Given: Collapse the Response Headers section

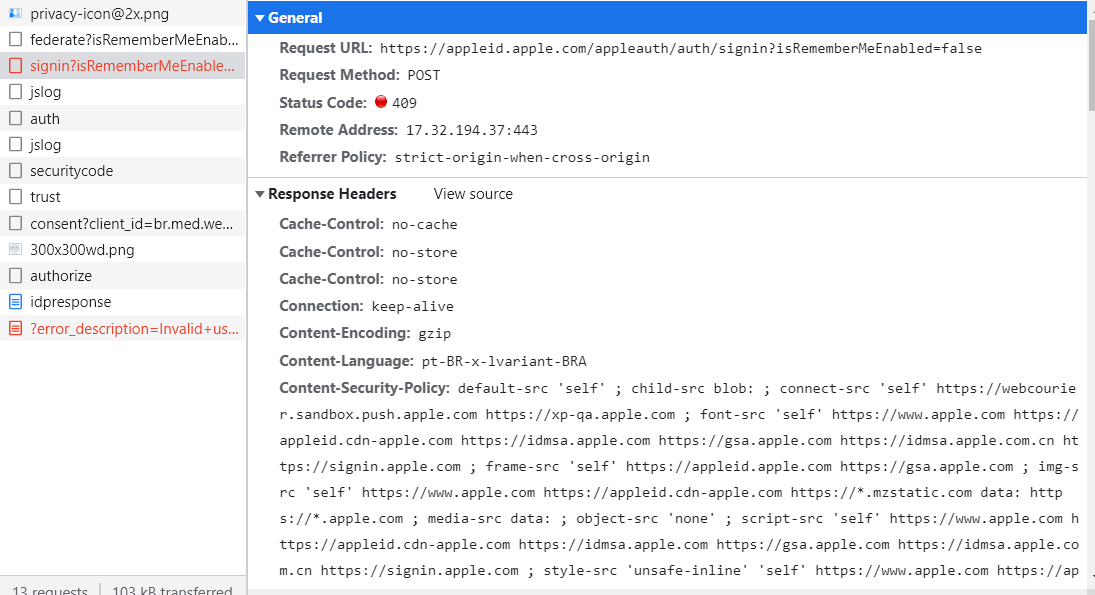Looking at the screenshot, I should [260, 194].
